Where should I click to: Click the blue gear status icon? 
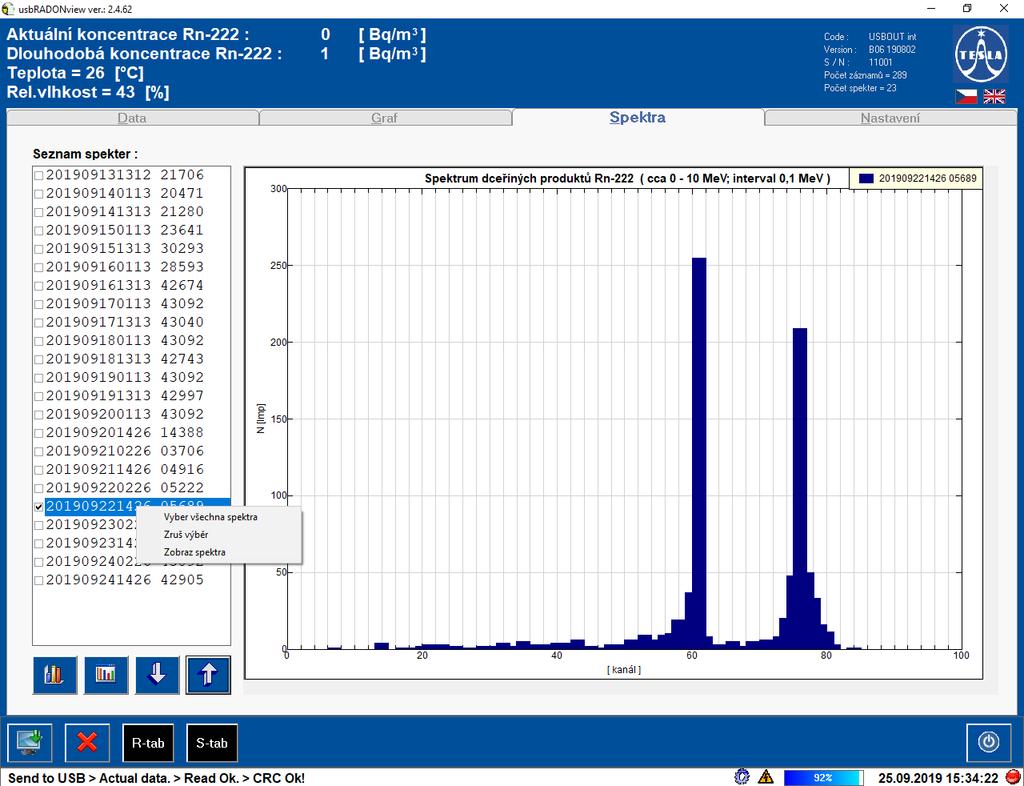tap(742, 777)
